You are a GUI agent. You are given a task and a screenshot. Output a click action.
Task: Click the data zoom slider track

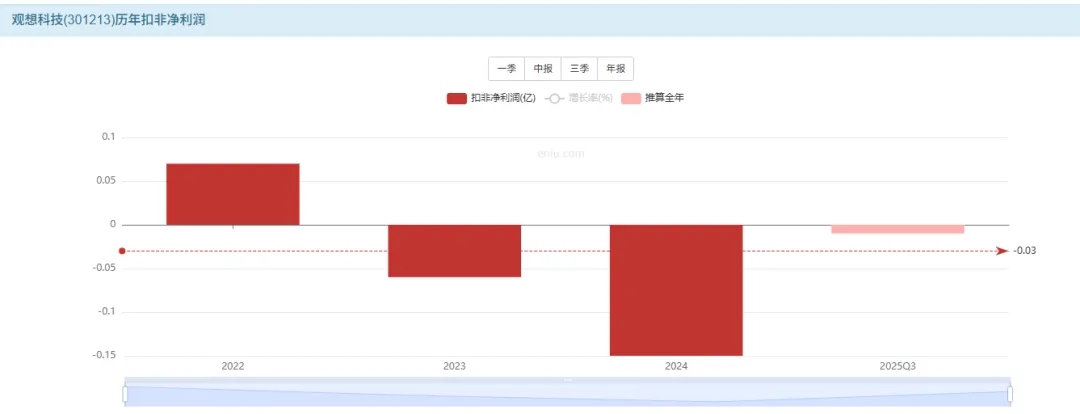tap(568, 394)
